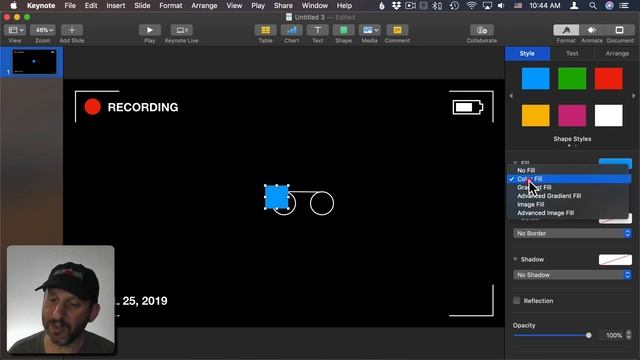
Task: Open the Zoom percentage dropdown
Action: pos(44,30)
